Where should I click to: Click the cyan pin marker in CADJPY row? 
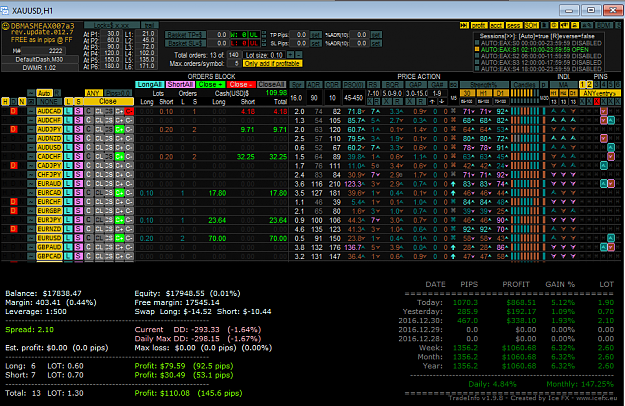click(604, 165)
